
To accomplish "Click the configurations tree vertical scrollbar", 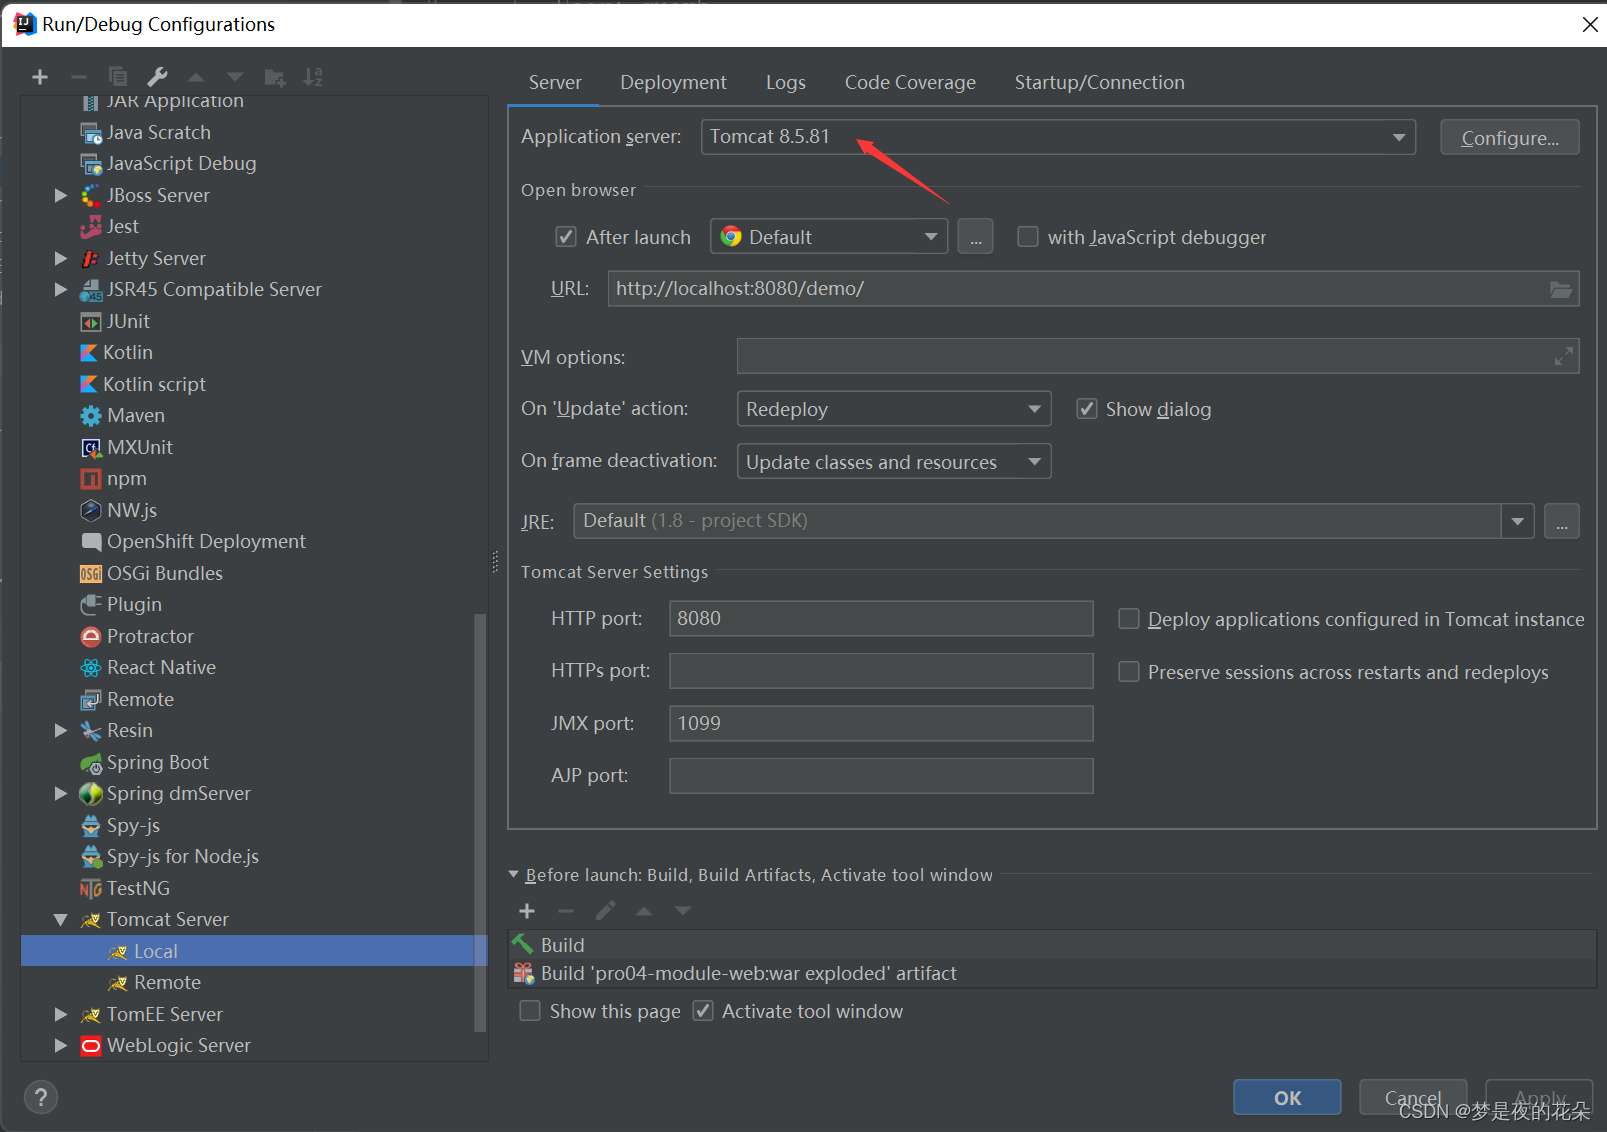I will [x=480, y=822].
